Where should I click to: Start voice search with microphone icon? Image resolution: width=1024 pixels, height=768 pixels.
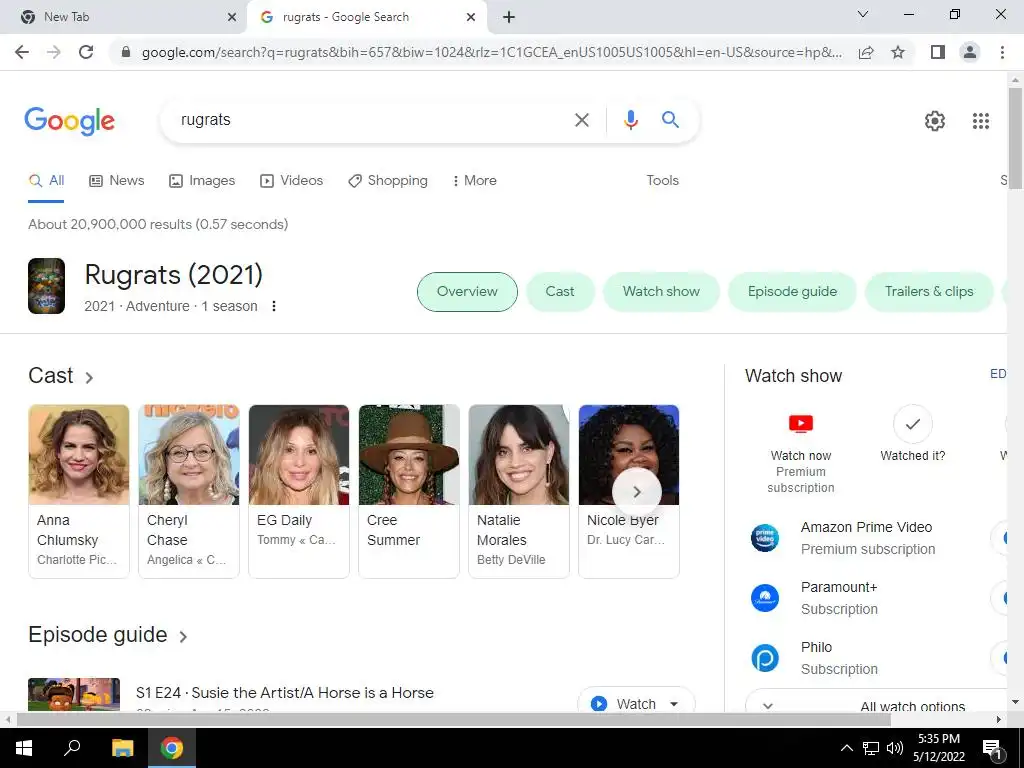630,120
